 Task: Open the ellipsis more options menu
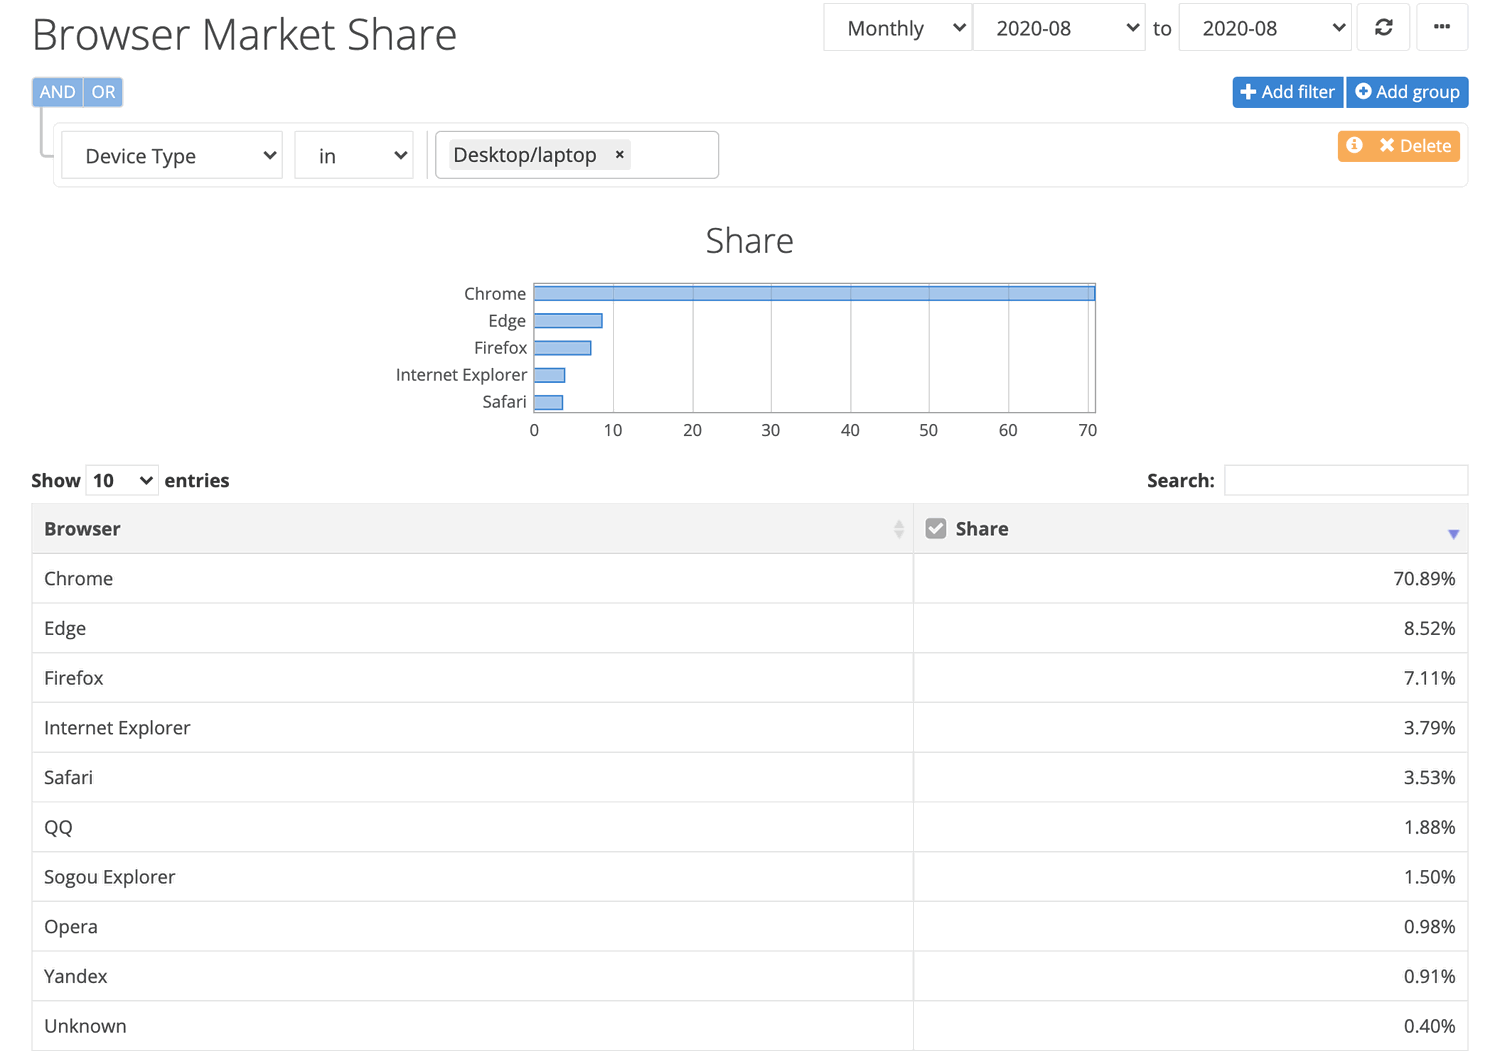click(x=1441, y=27)
